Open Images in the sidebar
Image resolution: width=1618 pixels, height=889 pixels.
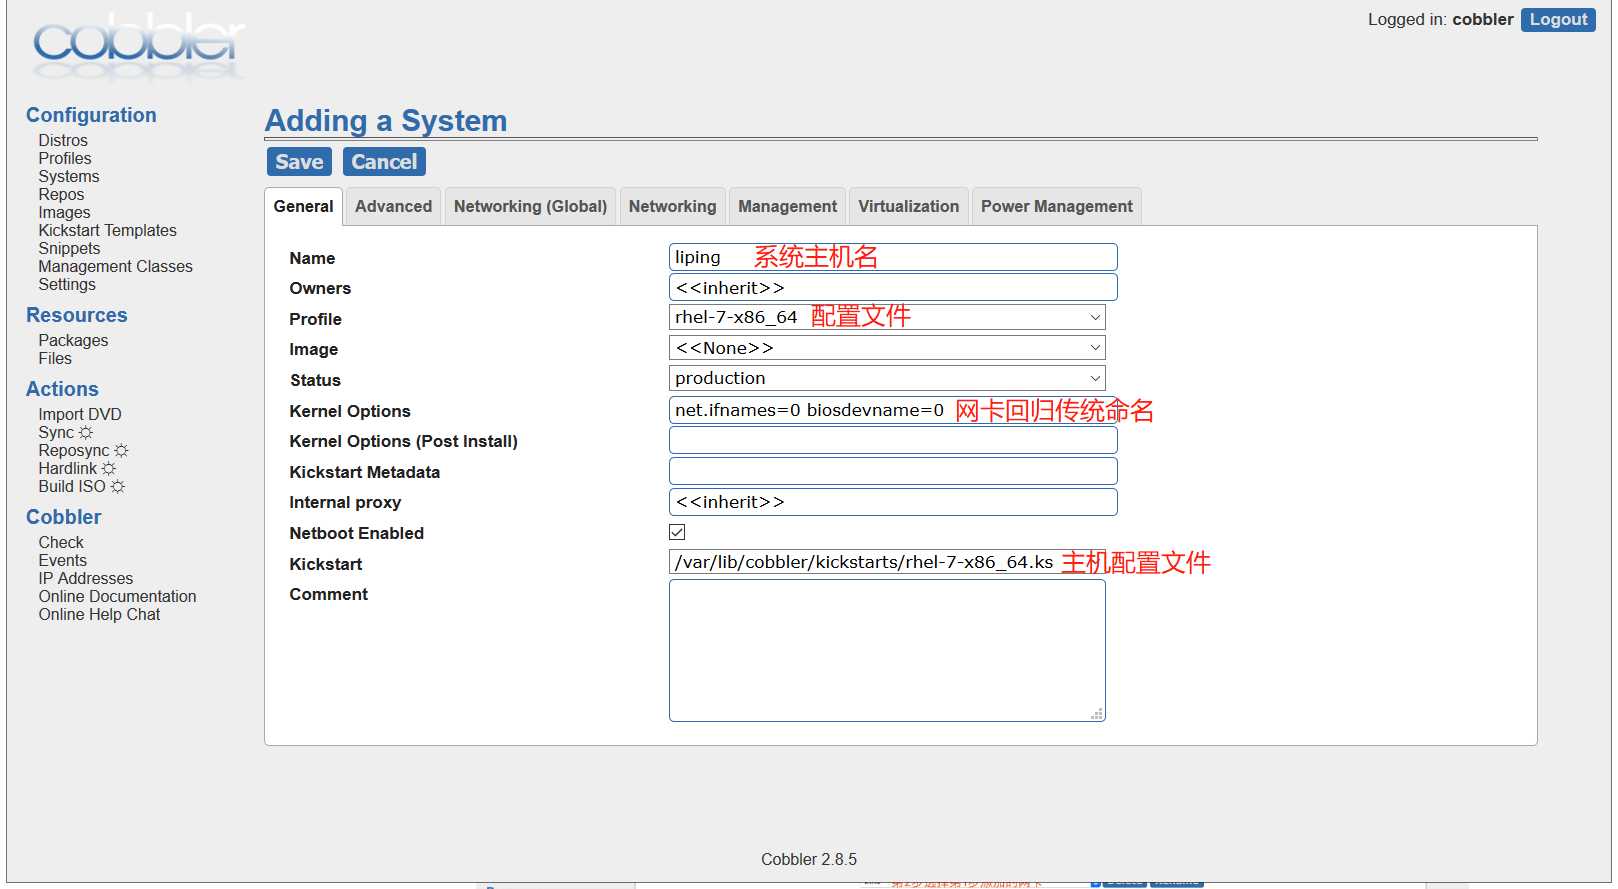click(64, 212)
